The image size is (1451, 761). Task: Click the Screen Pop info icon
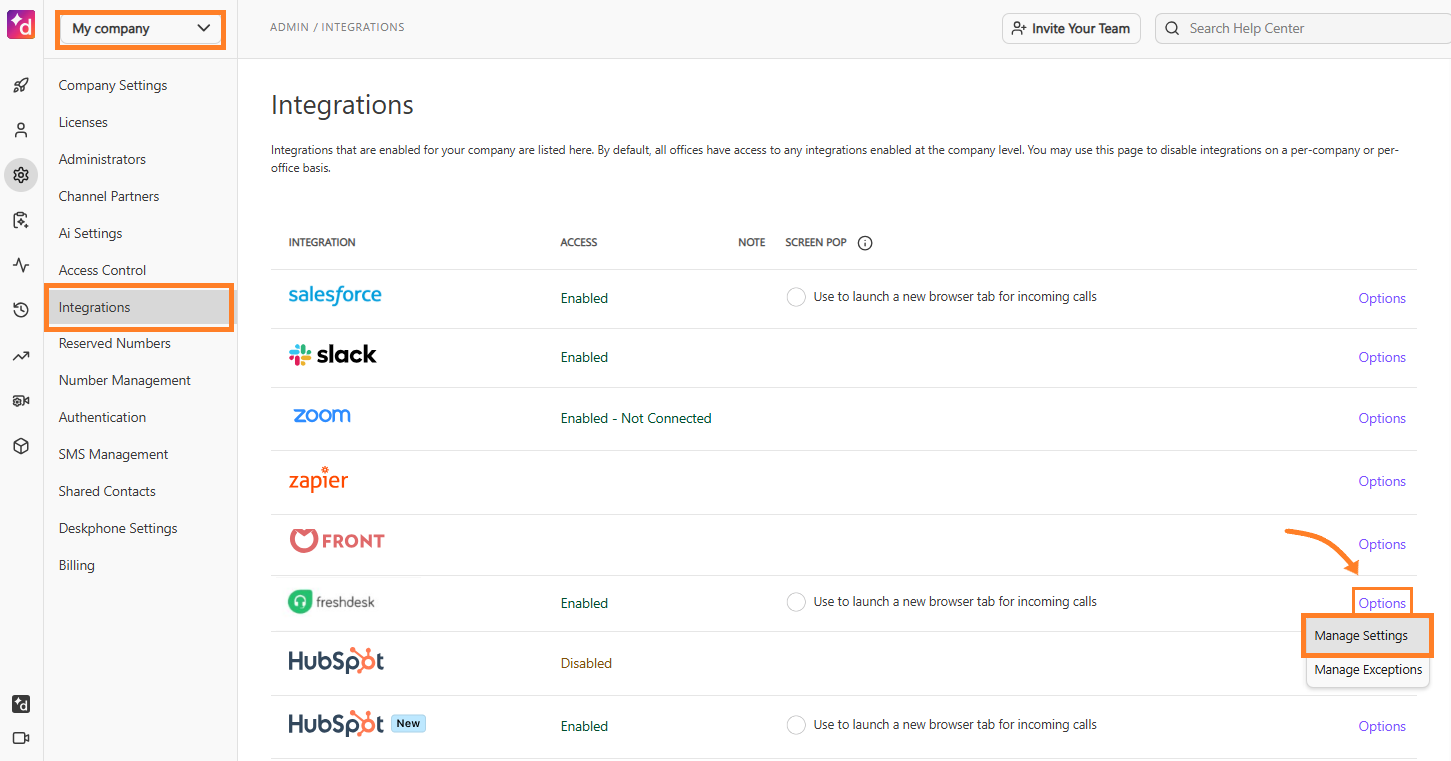click(x=866, y=243)
